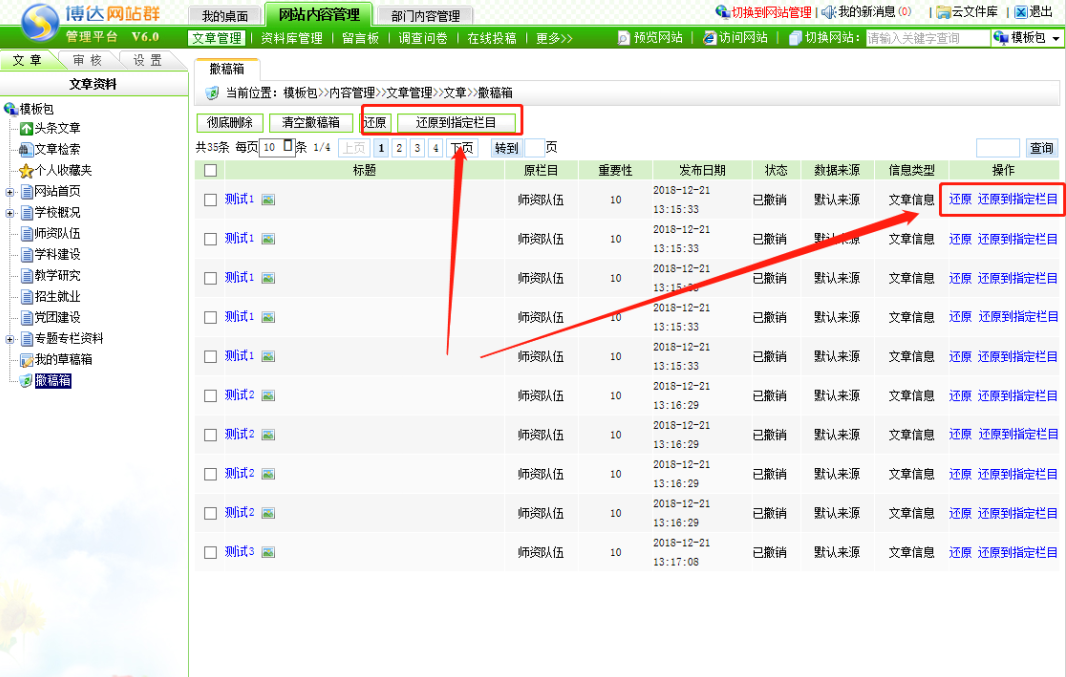This screenshot has height=677, width=1066.
Task: Click the 我的新消息 speaker icon
Action: pos(829,12)
